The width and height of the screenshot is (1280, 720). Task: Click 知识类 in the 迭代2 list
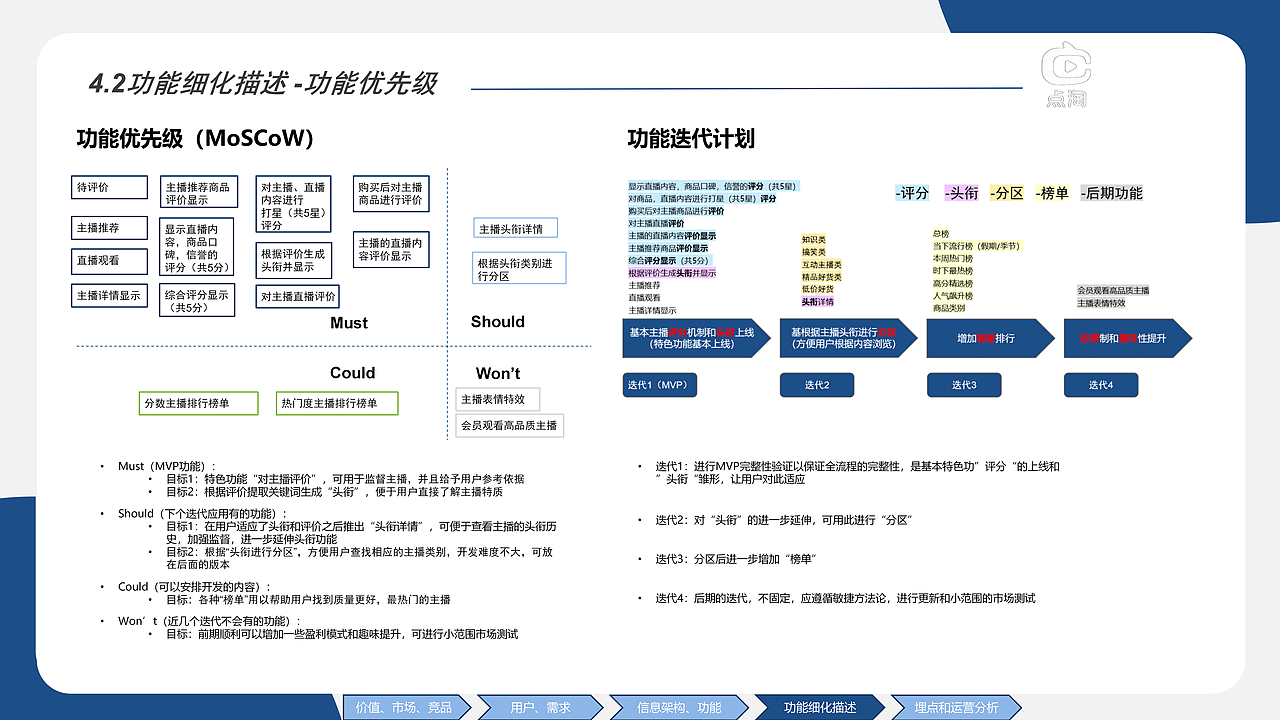click(814, 240)
